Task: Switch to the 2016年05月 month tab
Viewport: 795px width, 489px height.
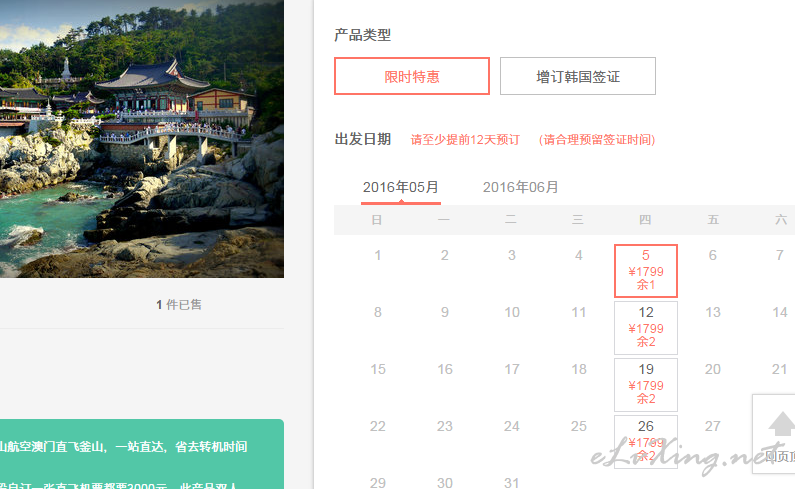Action: [401, 187]
